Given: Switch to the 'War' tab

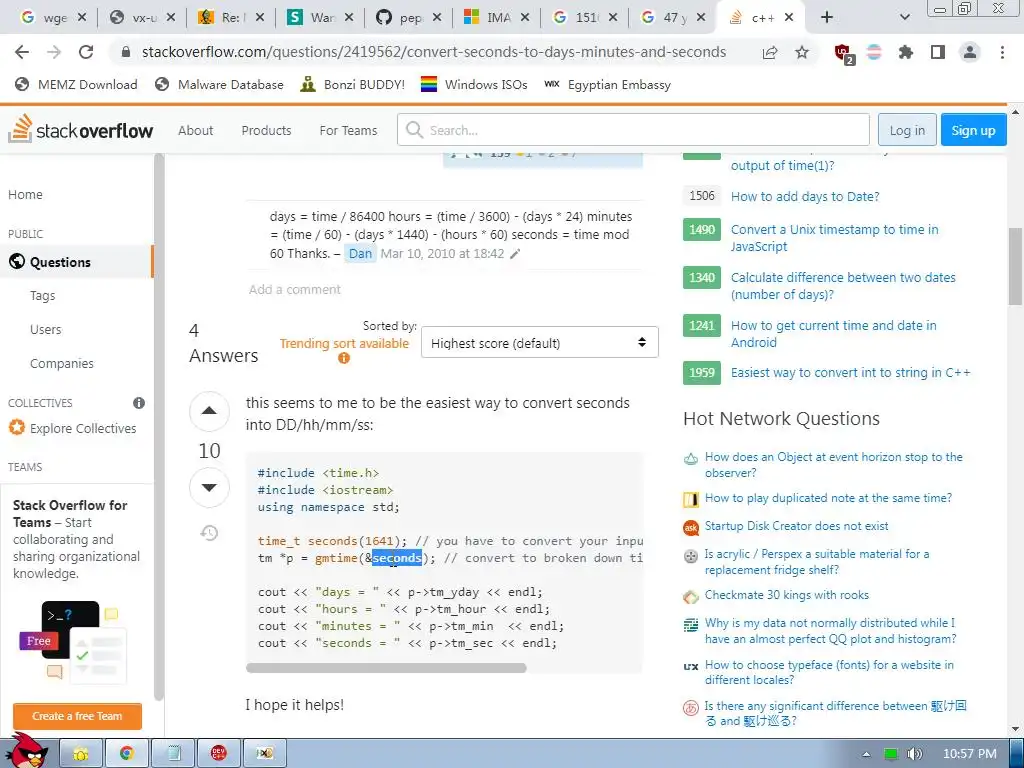Looking at the screenshot, I should click(320, 18).
